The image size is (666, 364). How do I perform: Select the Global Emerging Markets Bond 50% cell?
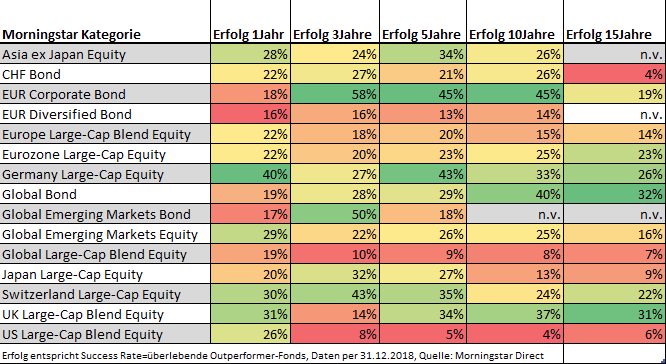click(x=335, y=214)
